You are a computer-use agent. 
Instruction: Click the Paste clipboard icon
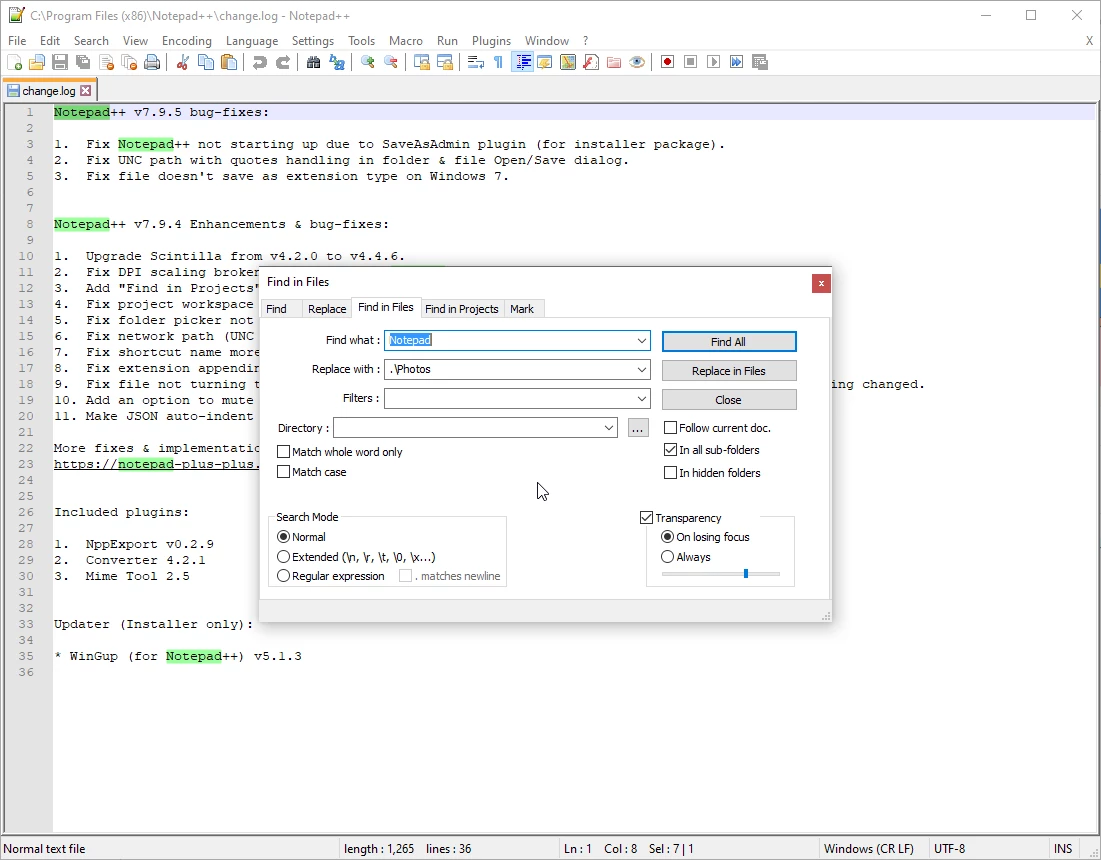pos(229,62)
